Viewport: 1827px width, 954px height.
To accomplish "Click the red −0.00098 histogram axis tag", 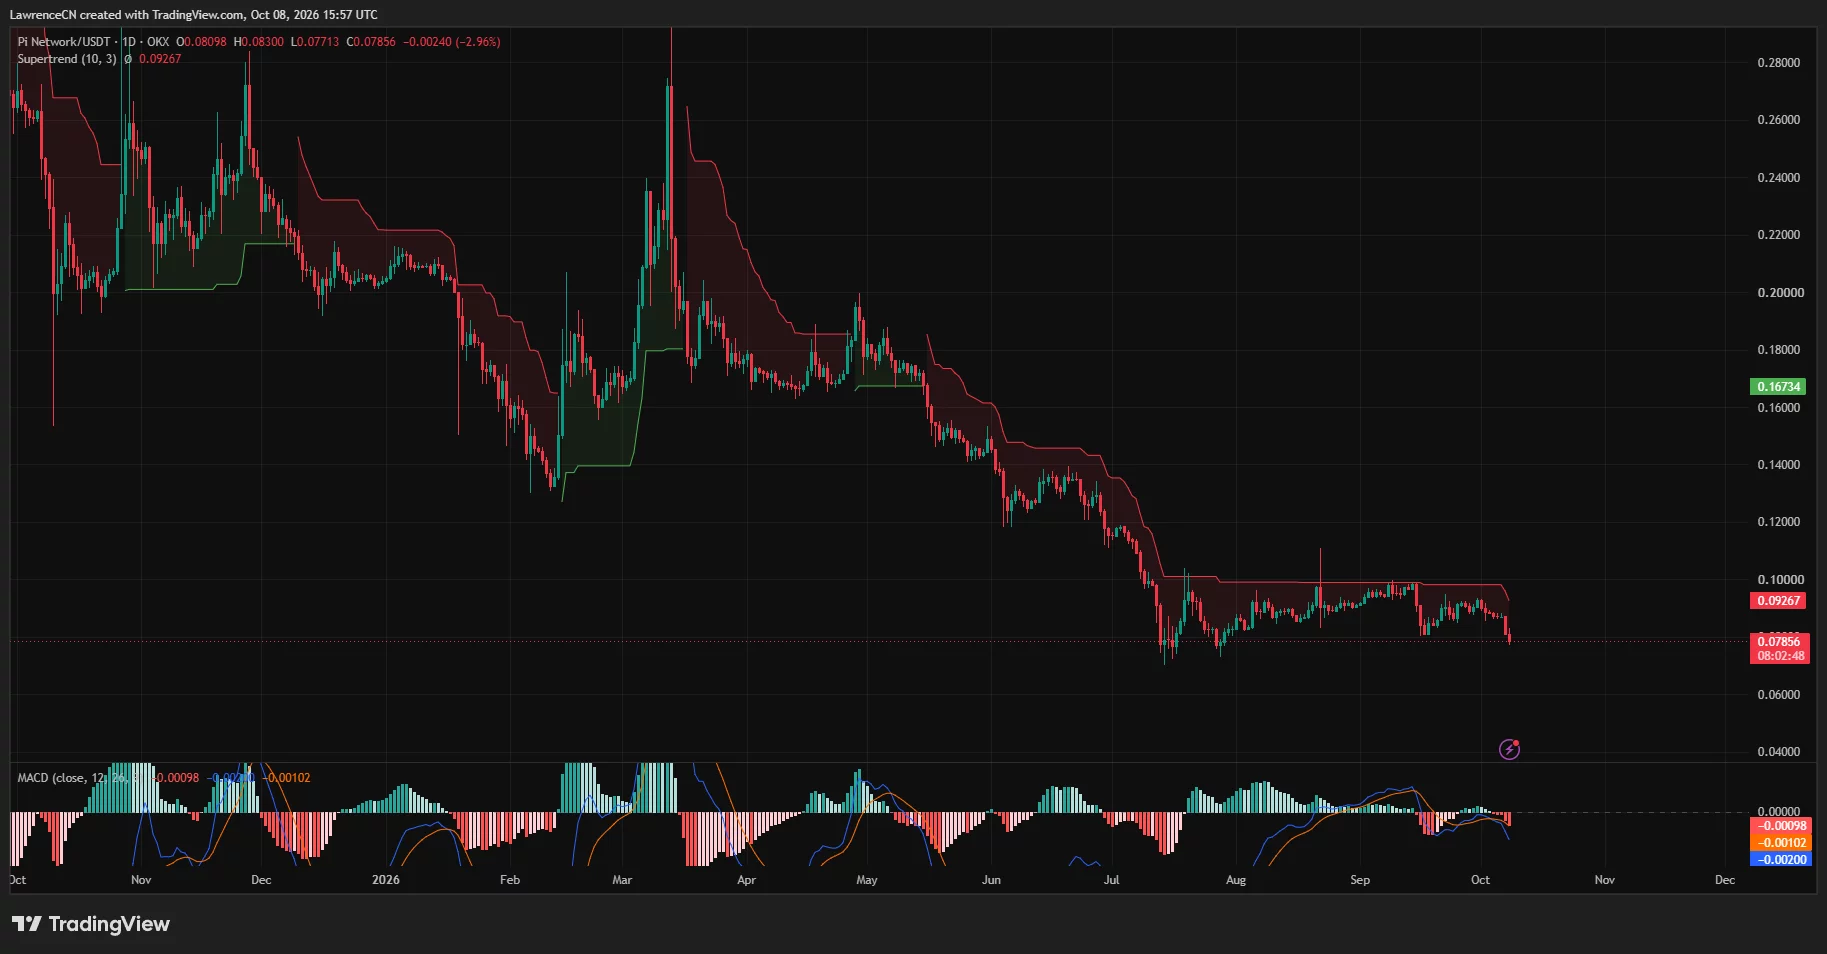I will pyautogui.click(x=1782, y=826).
